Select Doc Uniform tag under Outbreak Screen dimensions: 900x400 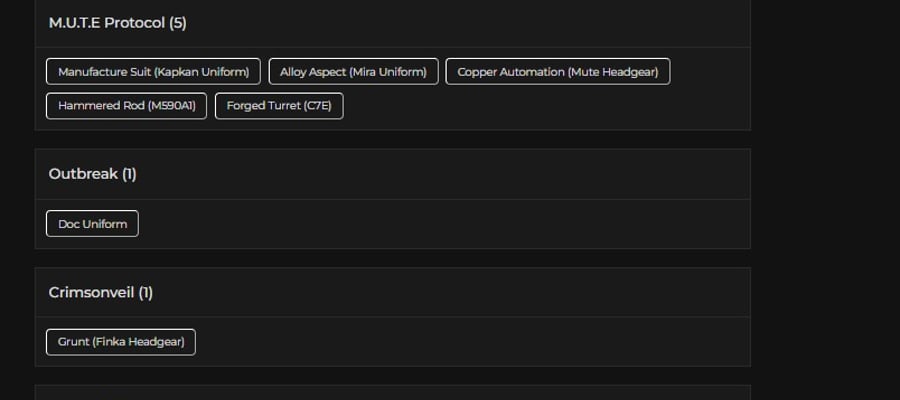point(92,224)
